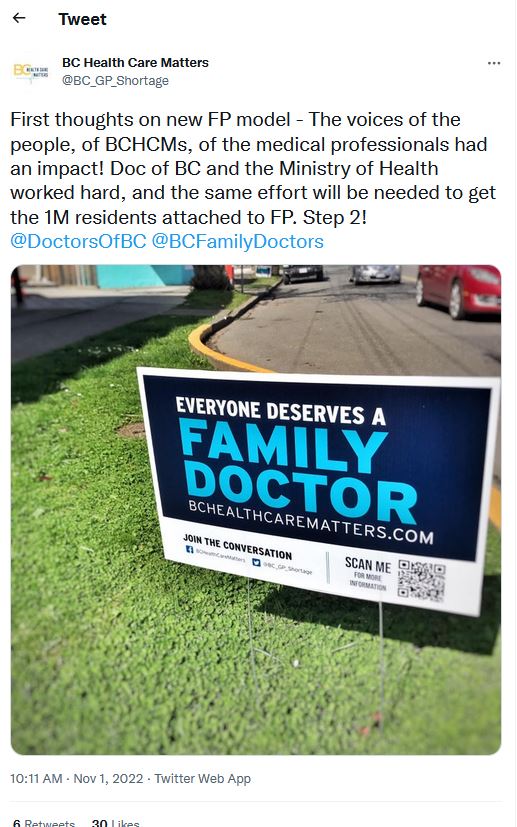Open BC Health Care Matters profile picture
Image resolution: width=517 pixels, height=827 pixels.
pyautogui.click(x=31, y=71)
